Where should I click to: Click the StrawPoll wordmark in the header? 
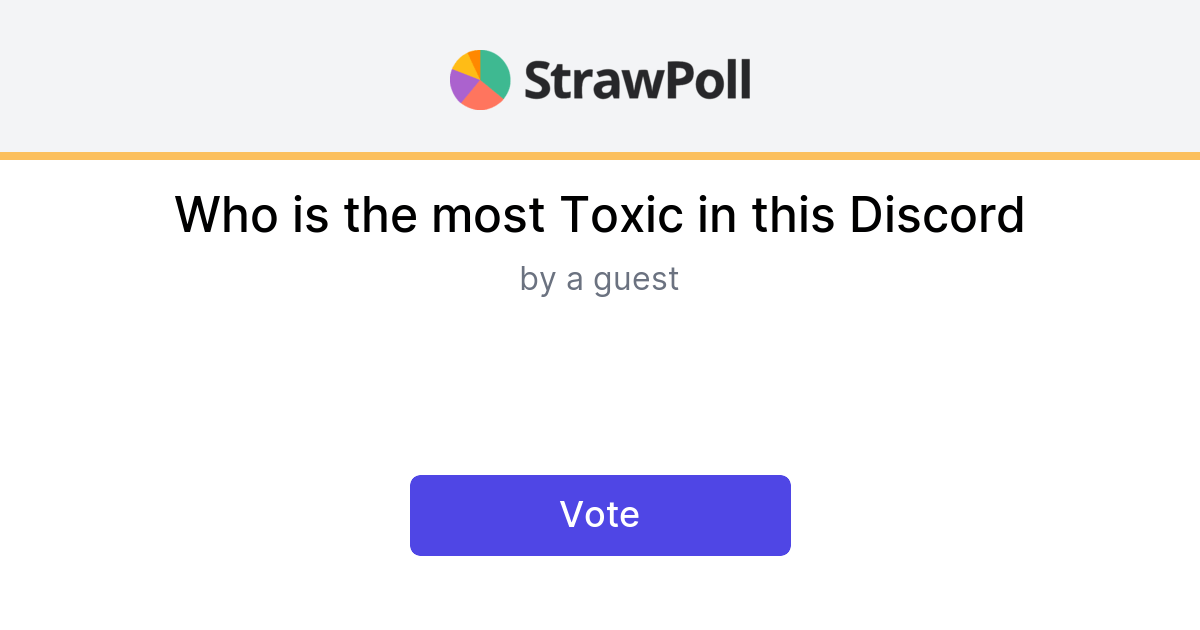pyautogui.click(x=635, y=79)
